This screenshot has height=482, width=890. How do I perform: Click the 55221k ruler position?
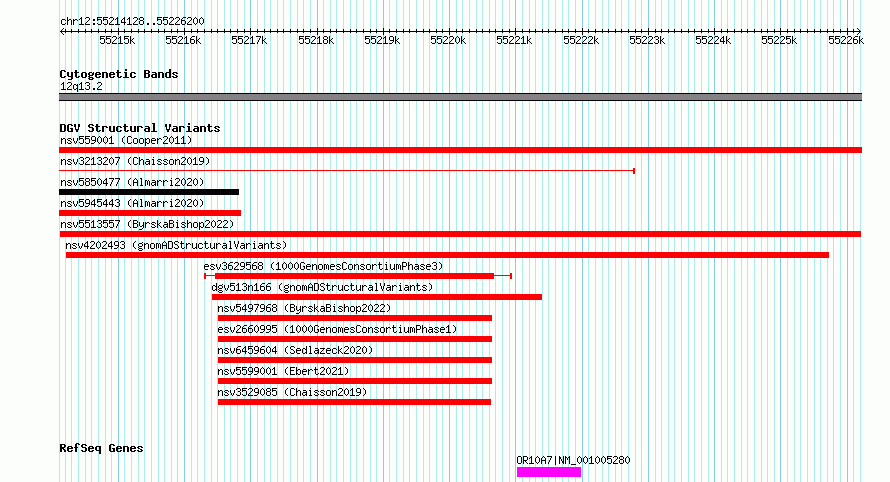(514, 40)
